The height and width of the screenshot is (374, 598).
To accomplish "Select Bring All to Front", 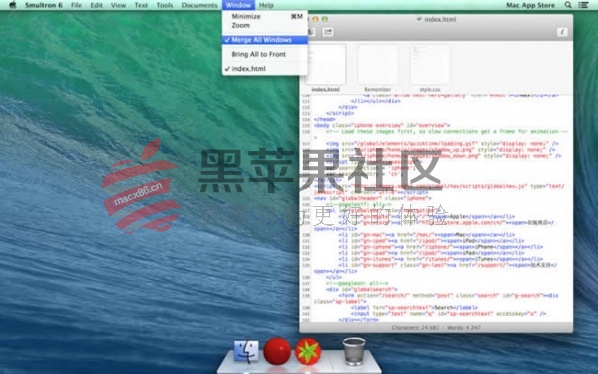I will pyautogui.click(x=265, y=55).
